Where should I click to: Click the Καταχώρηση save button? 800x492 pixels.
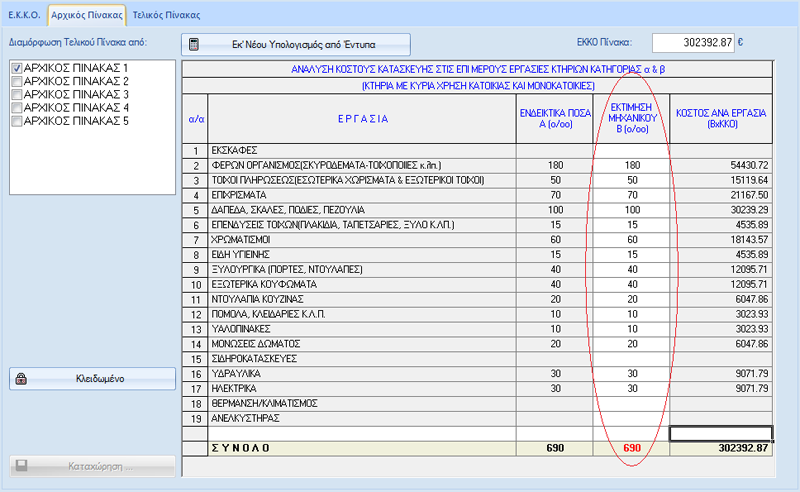point(92,466)
